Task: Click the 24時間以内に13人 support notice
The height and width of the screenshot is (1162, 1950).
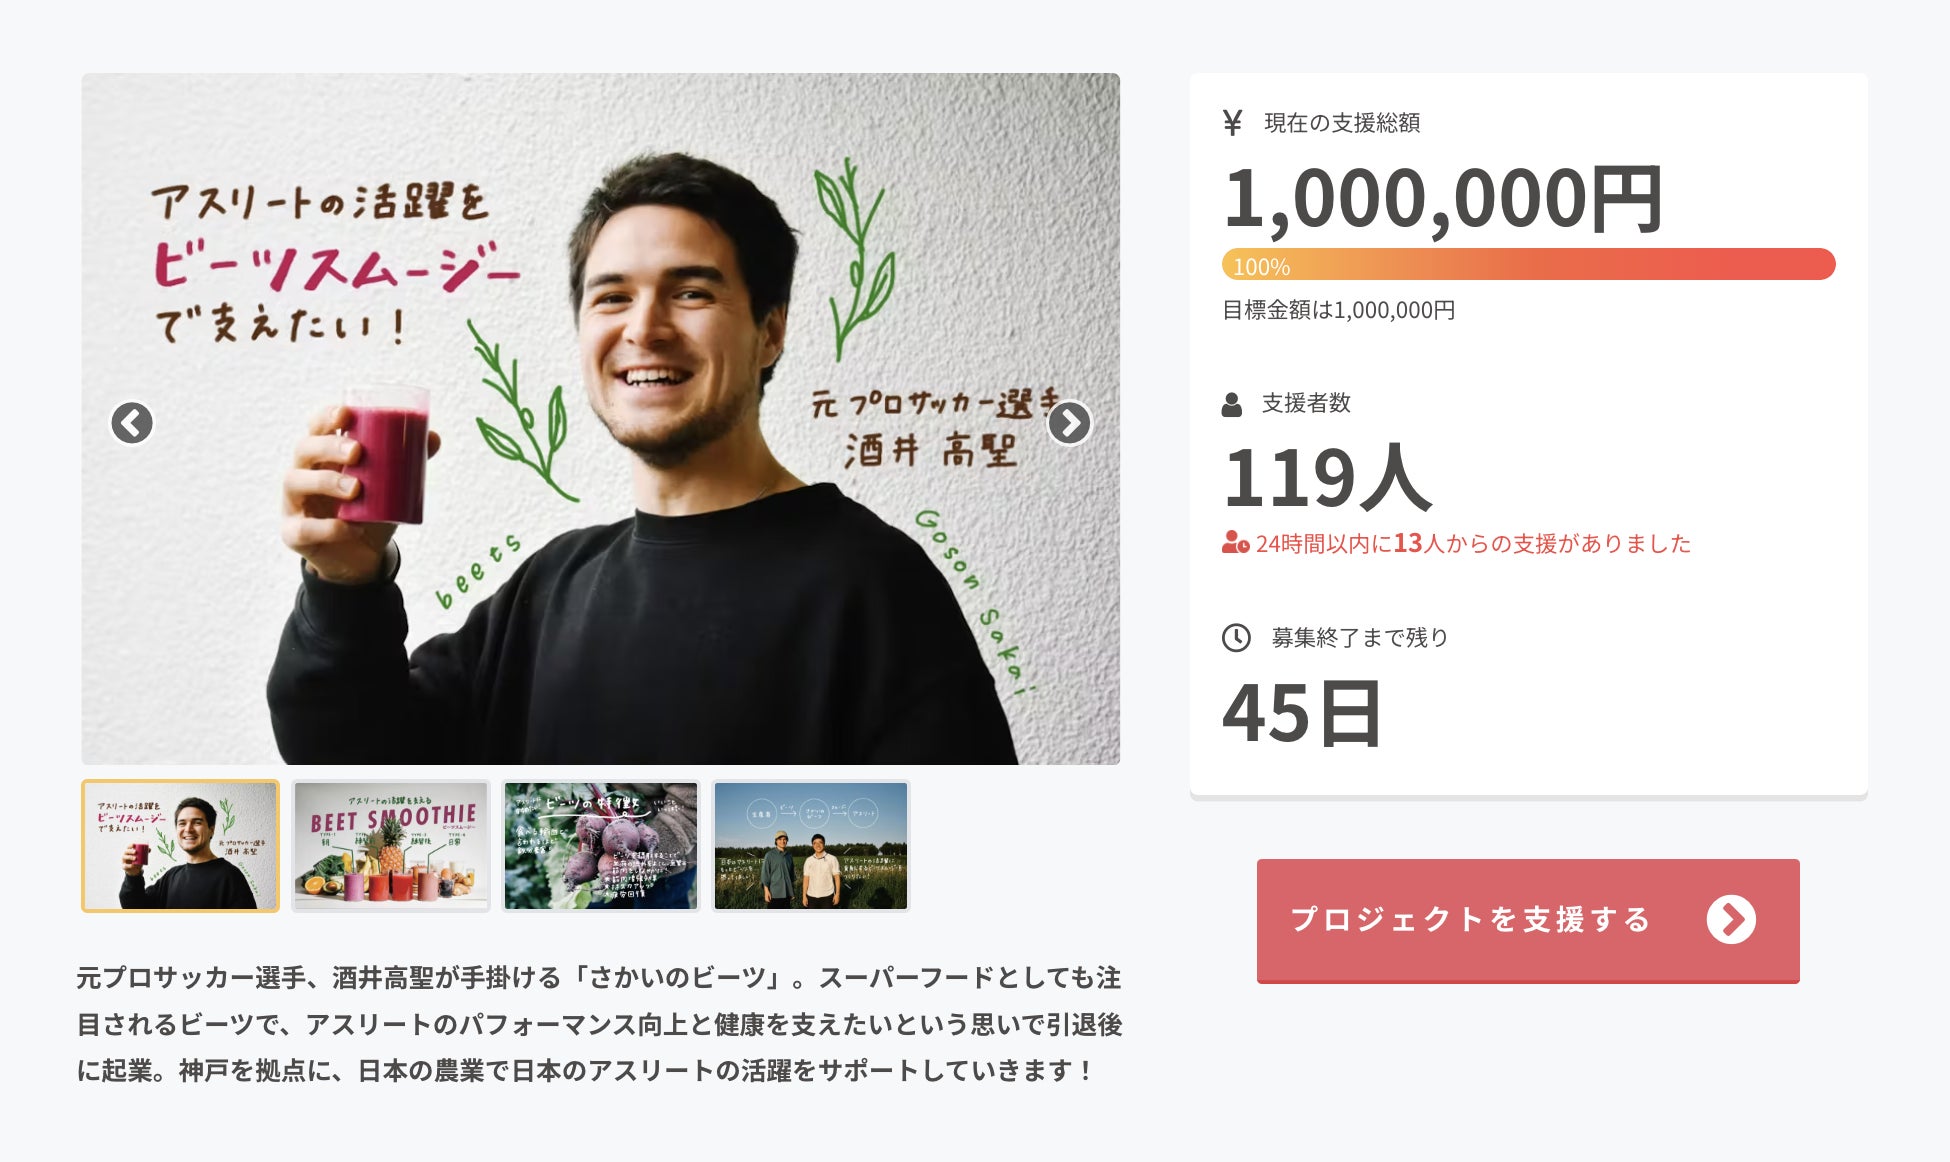Action: point(1456,543)
